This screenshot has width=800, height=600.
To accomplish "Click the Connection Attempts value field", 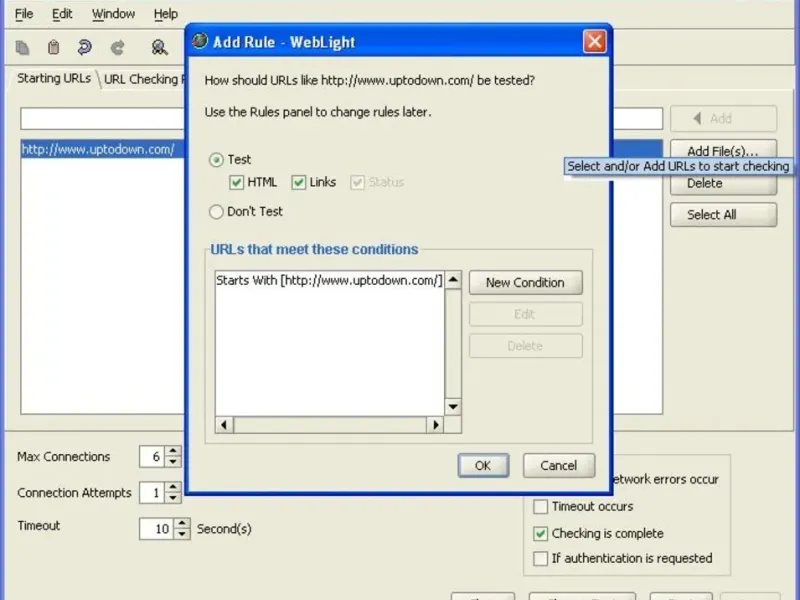I will [x=153, y=493].
